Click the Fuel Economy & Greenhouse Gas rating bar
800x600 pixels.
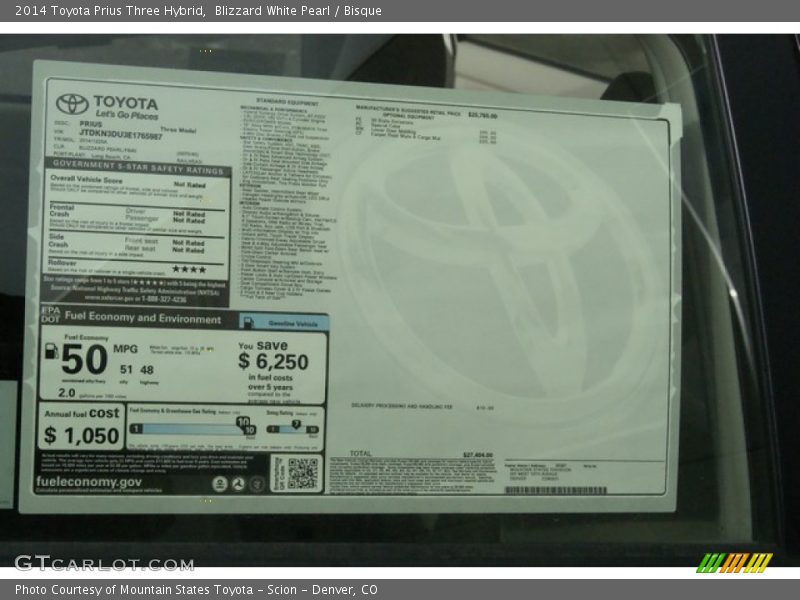pyautogui.click(x=192, y=429)
